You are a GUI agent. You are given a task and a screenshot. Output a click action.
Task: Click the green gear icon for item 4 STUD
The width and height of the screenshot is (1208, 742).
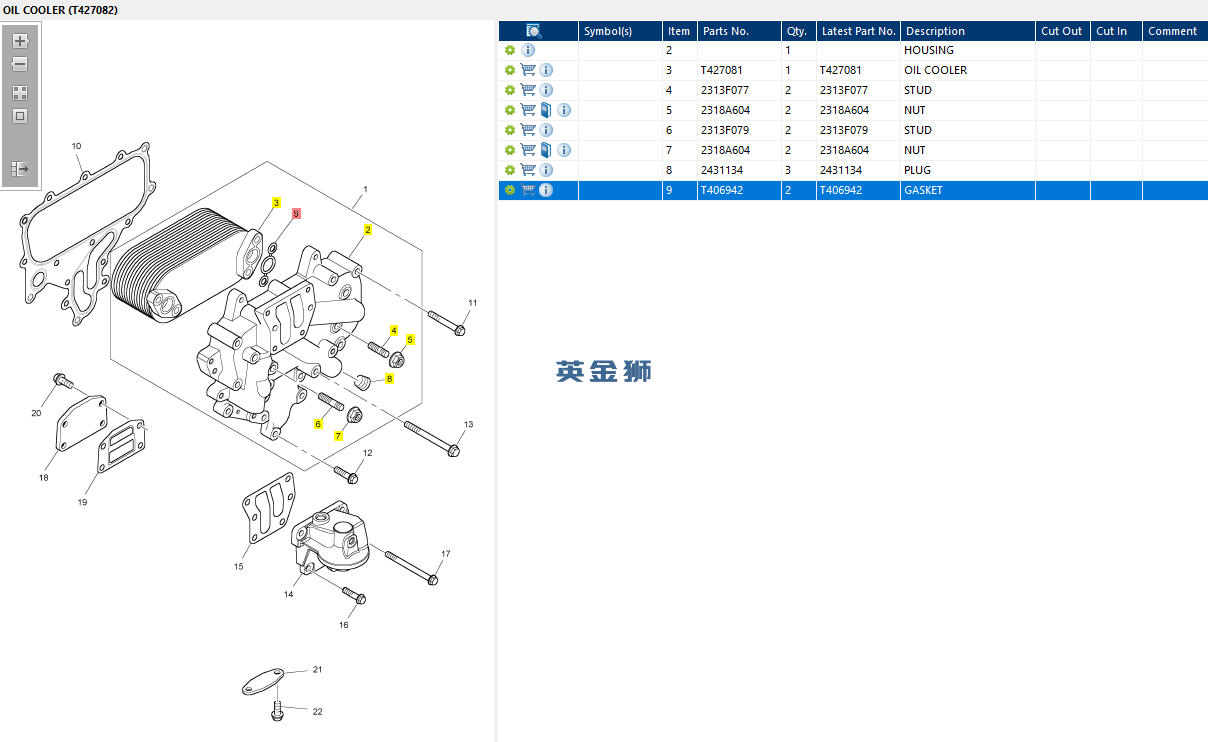point(510,90)
